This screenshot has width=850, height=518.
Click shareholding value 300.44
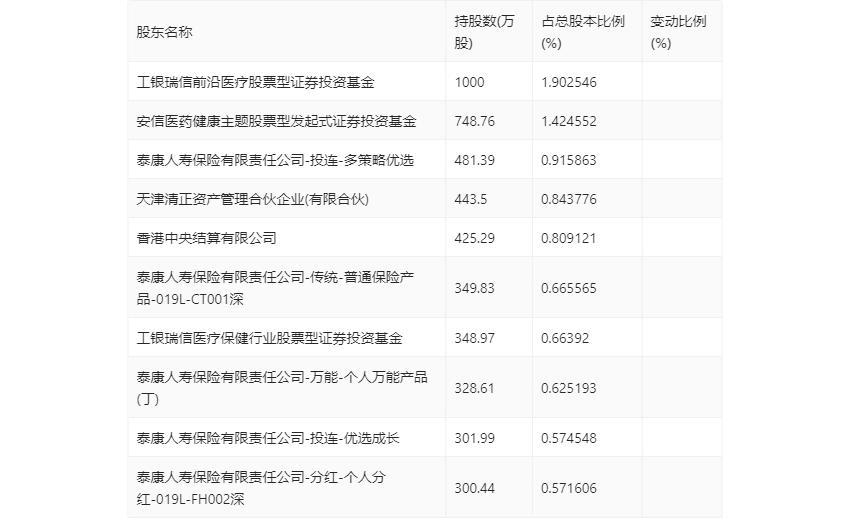(x=474, y=488)
